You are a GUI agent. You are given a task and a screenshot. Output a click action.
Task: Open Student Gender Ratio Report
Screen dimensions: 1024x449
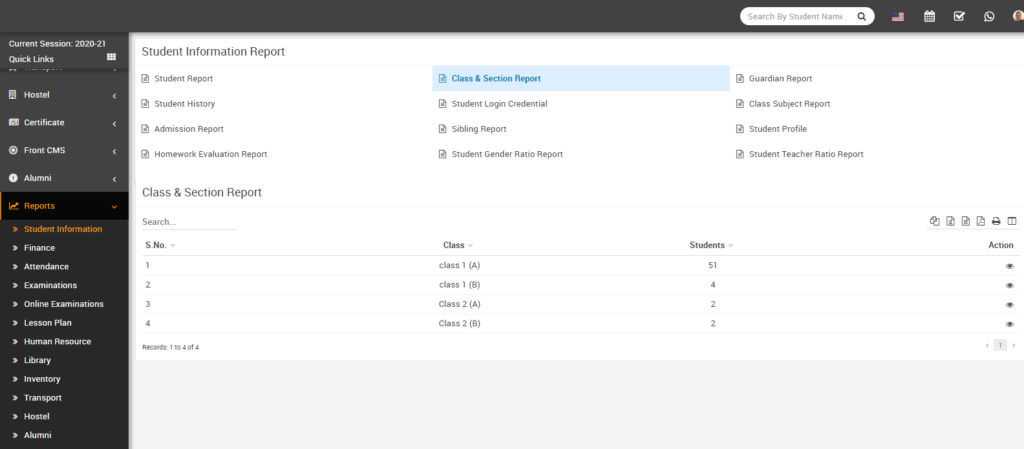point(507,155)
